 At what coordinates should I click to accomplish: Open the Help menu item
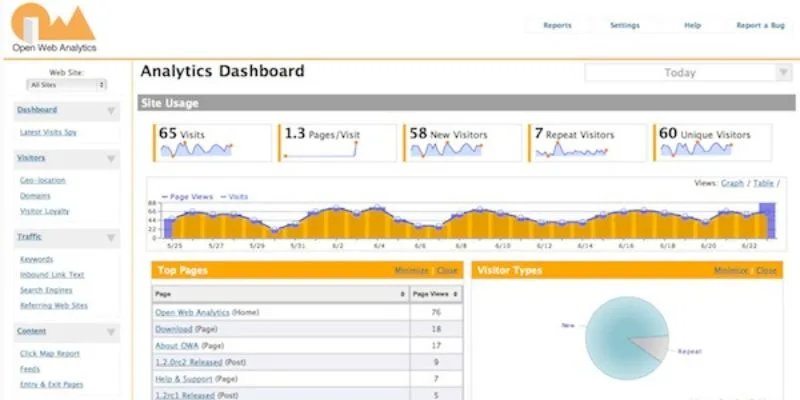coord(692,26)
